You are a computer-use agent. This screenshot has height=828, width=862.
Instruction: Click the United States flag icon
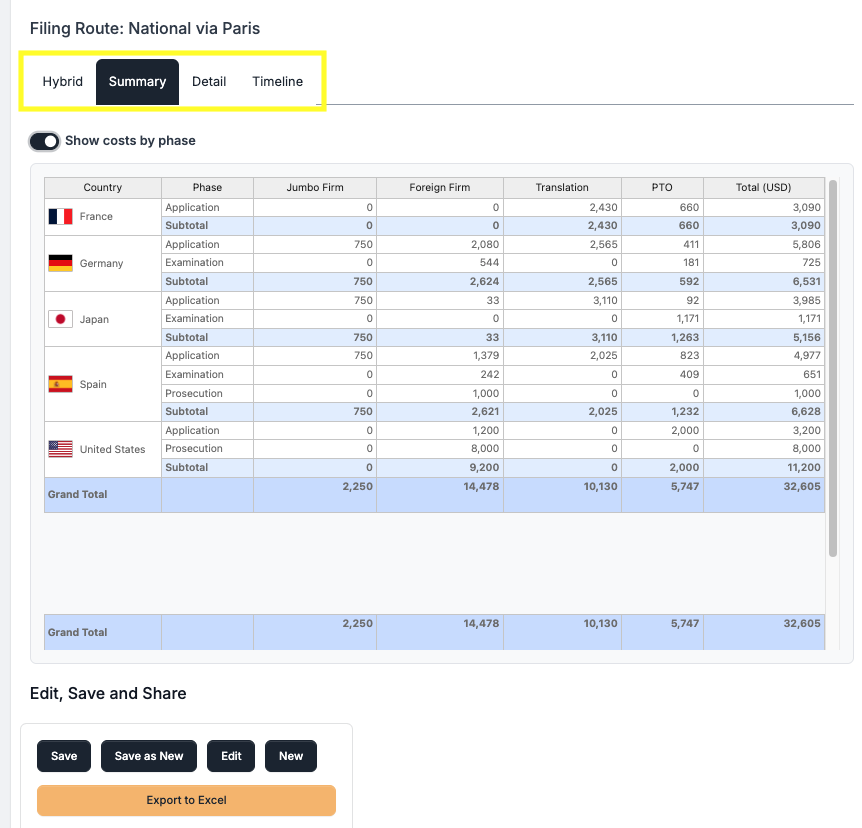(60, 449)
